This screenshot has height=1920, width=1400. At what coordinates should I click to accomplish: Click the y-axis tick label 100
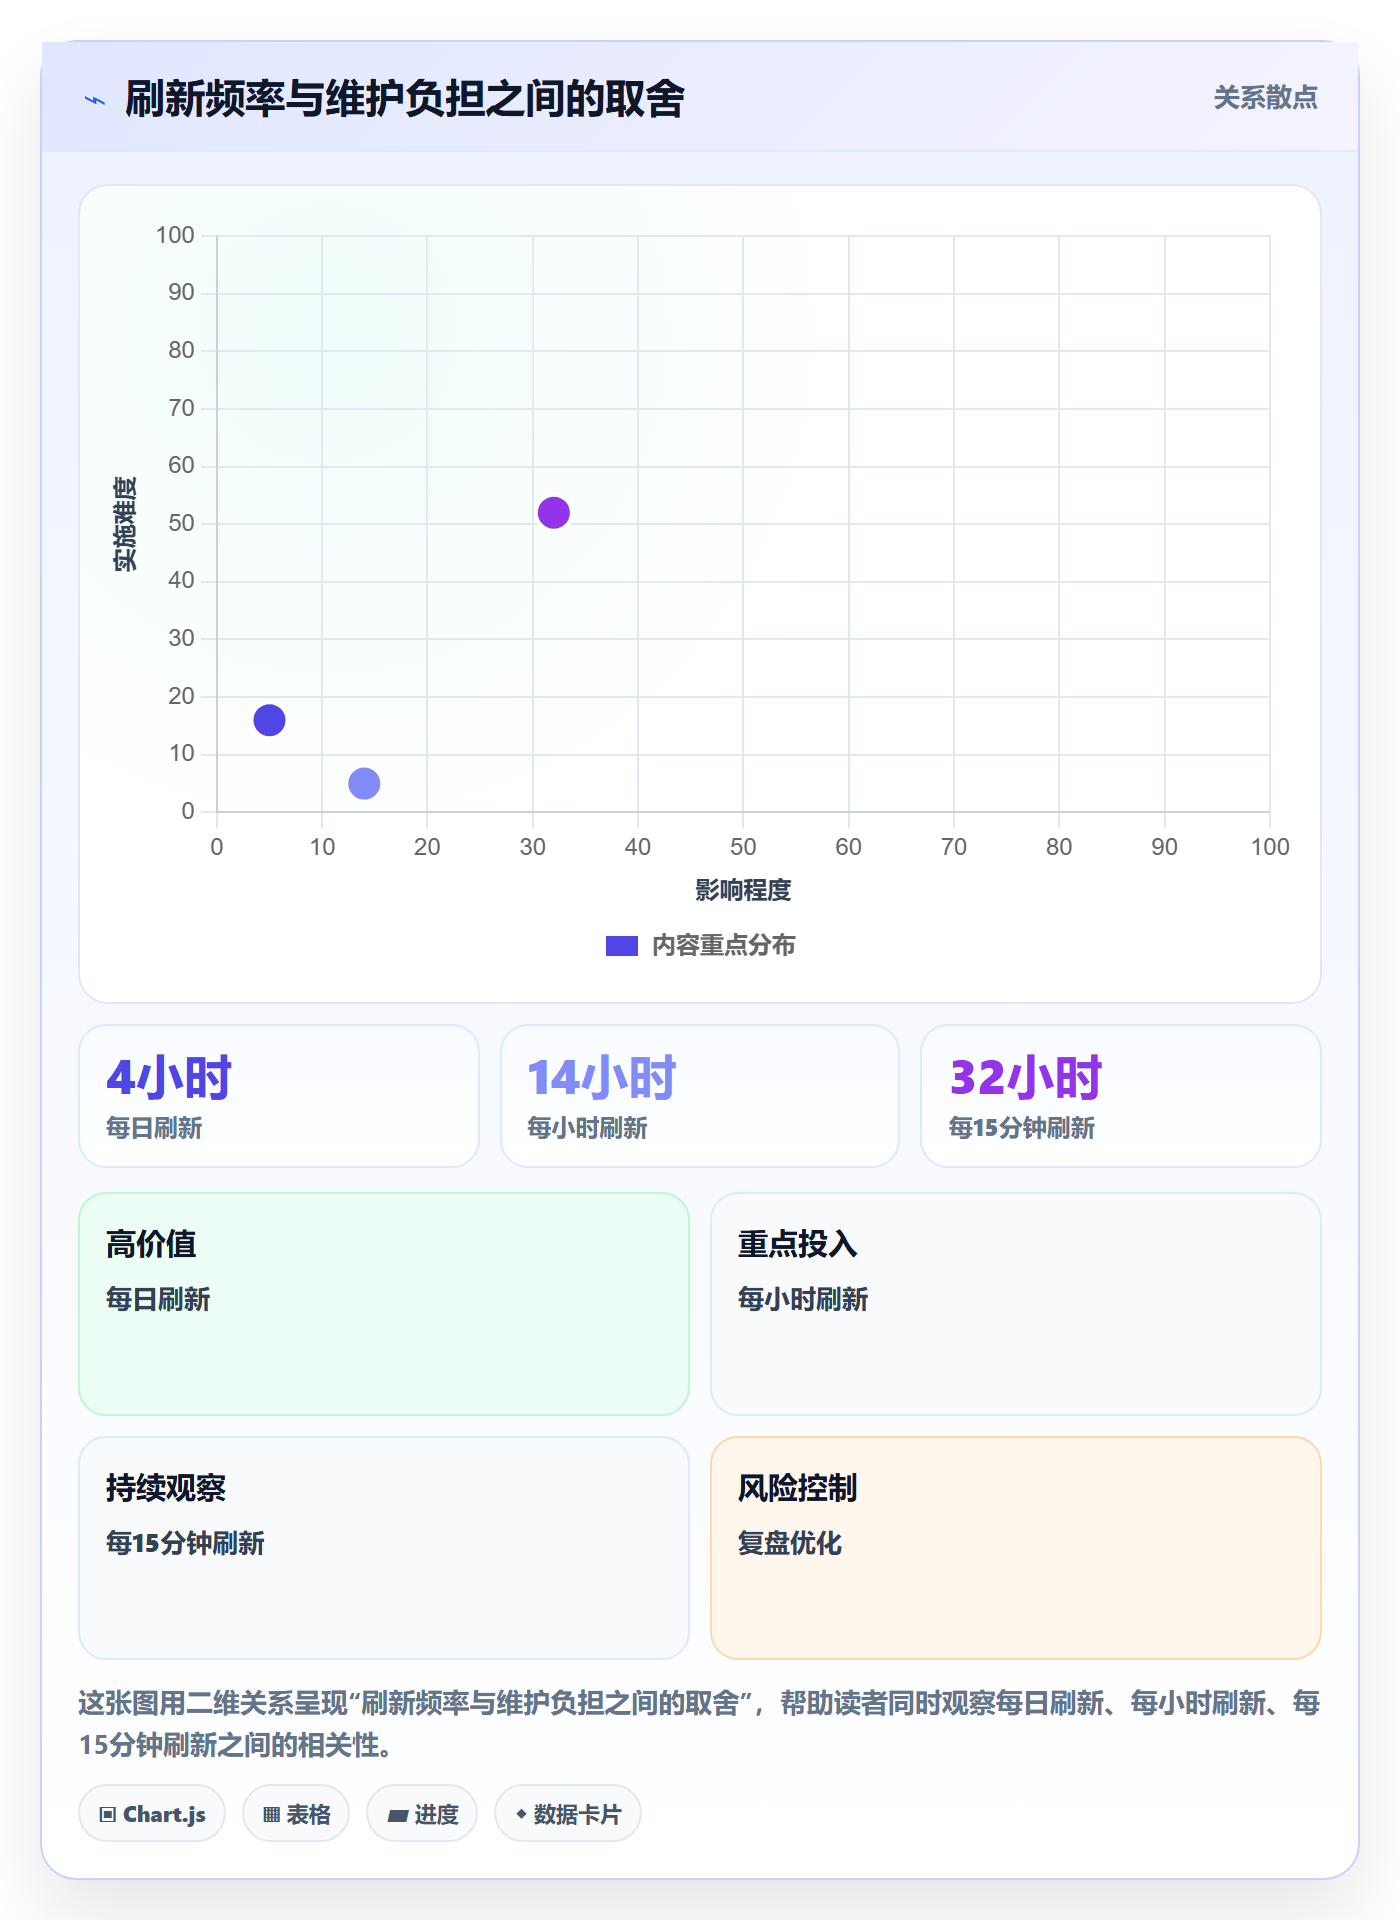pos(175,235)
